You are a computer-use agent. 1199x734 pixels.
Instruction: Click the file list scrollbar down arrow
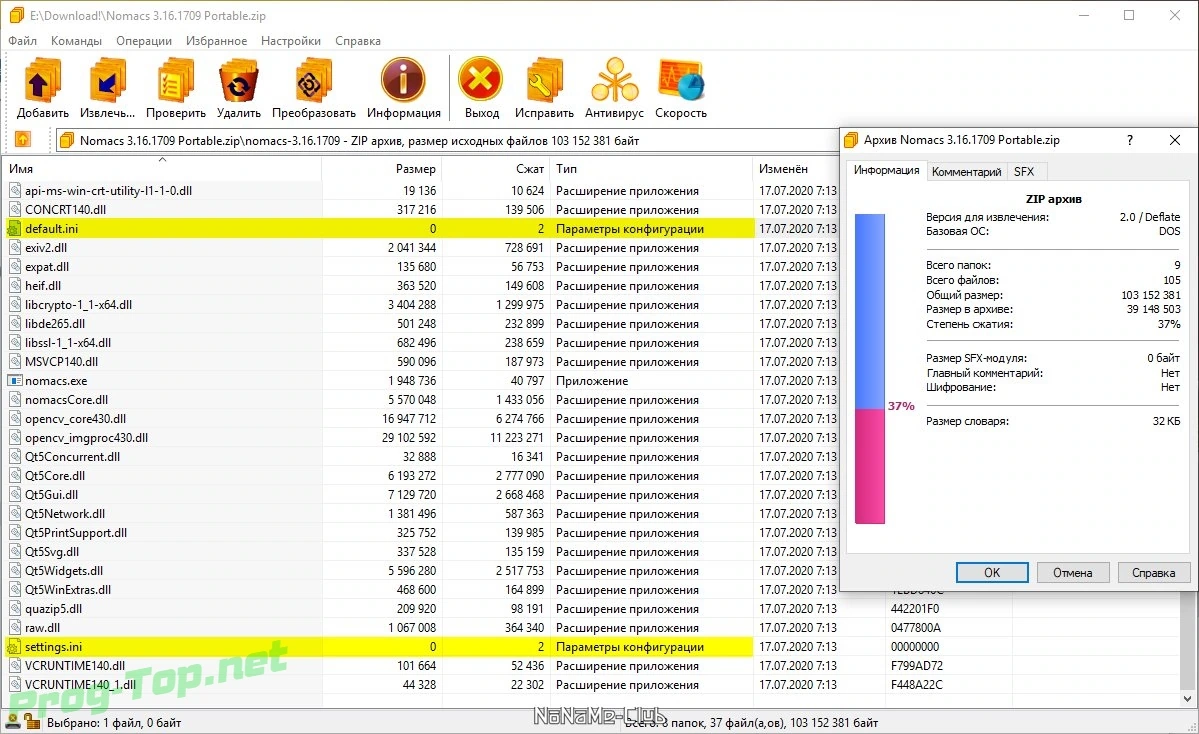tap(1188, 699)
